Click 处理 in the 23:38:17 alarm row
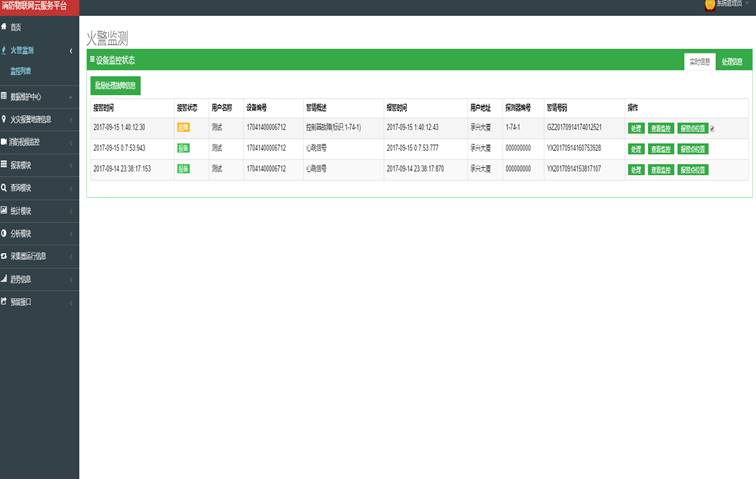The height and width of the screenshot is (479, 756). pyautogui.click(x=636, y=169)
